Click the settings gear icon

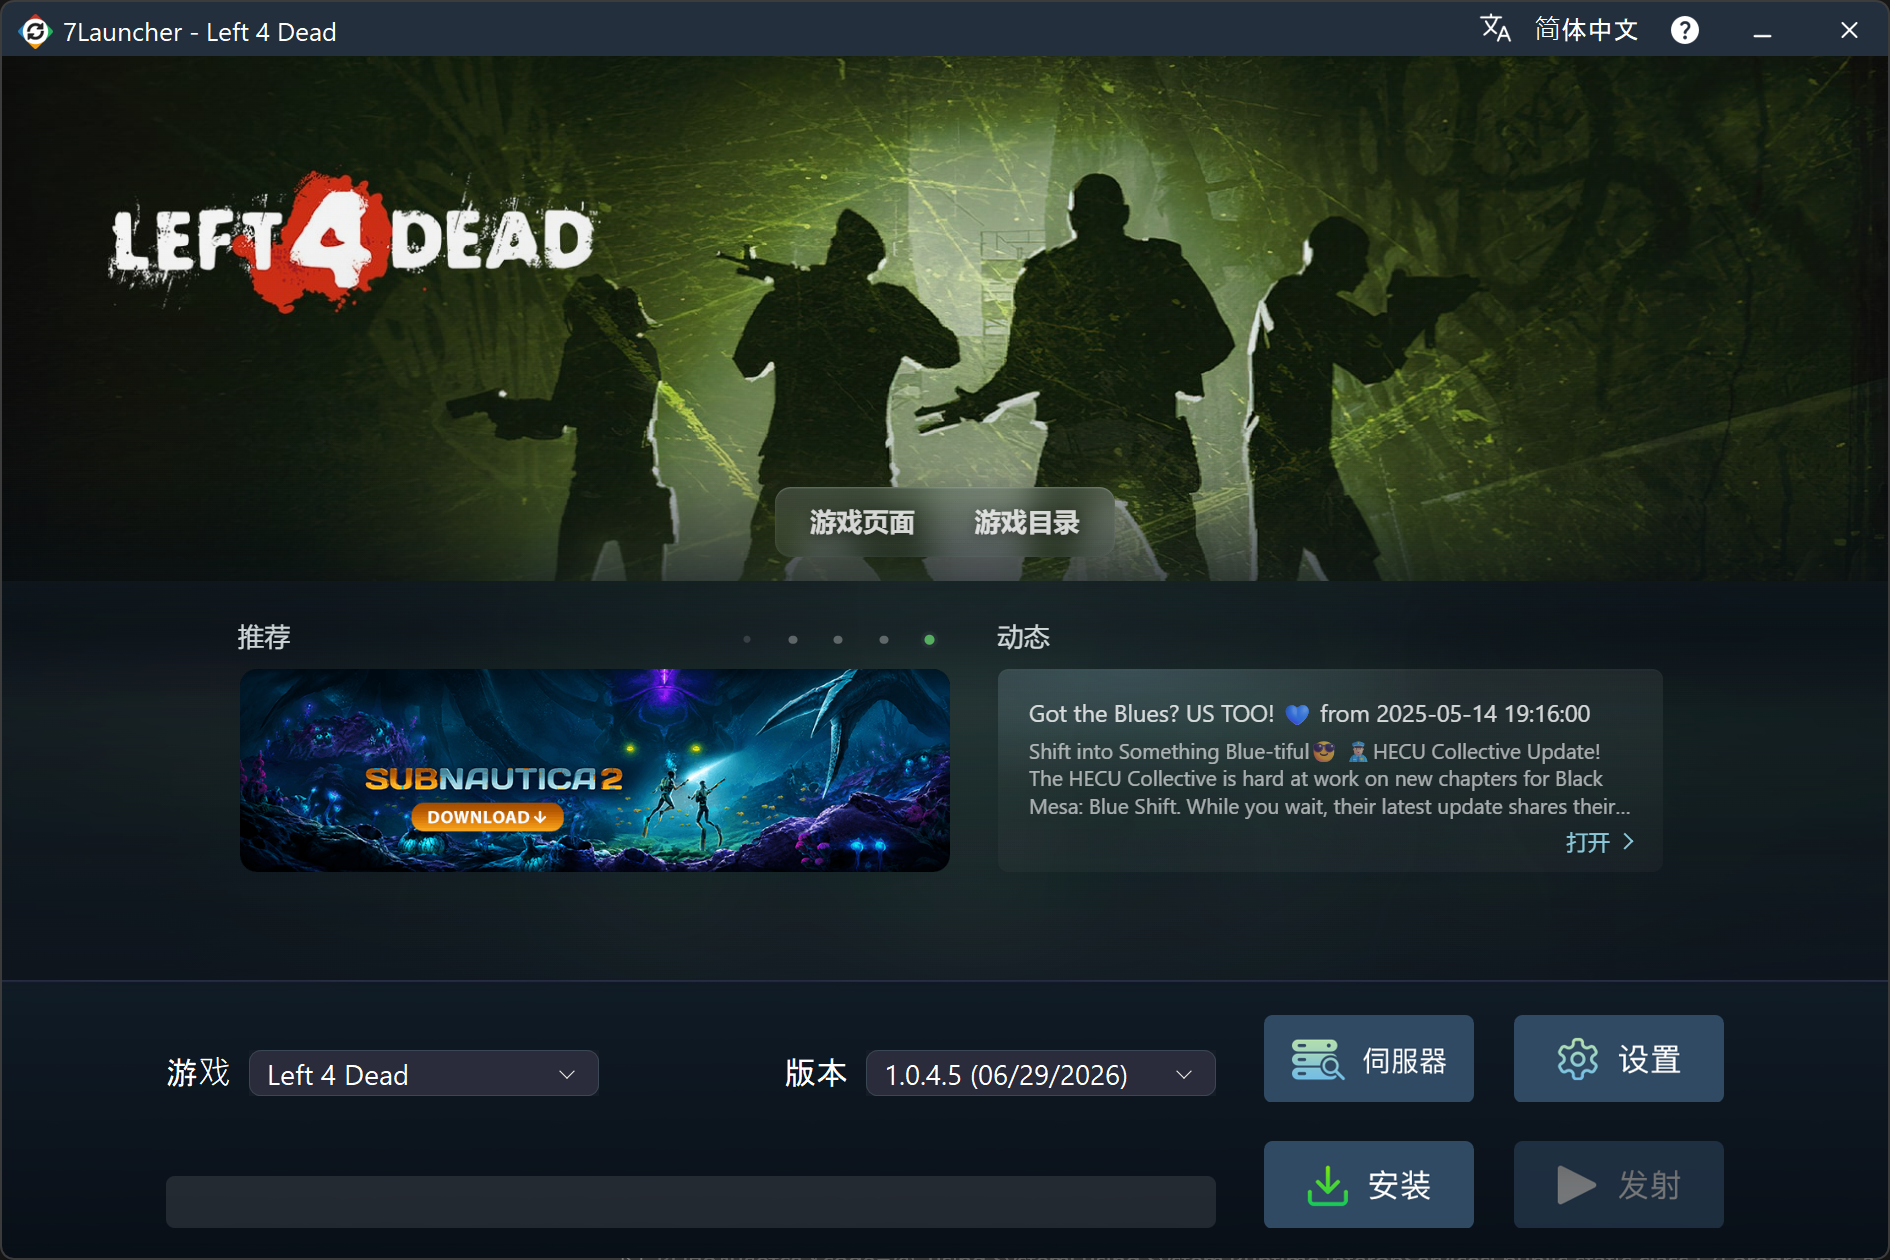coord(1578,1059)
